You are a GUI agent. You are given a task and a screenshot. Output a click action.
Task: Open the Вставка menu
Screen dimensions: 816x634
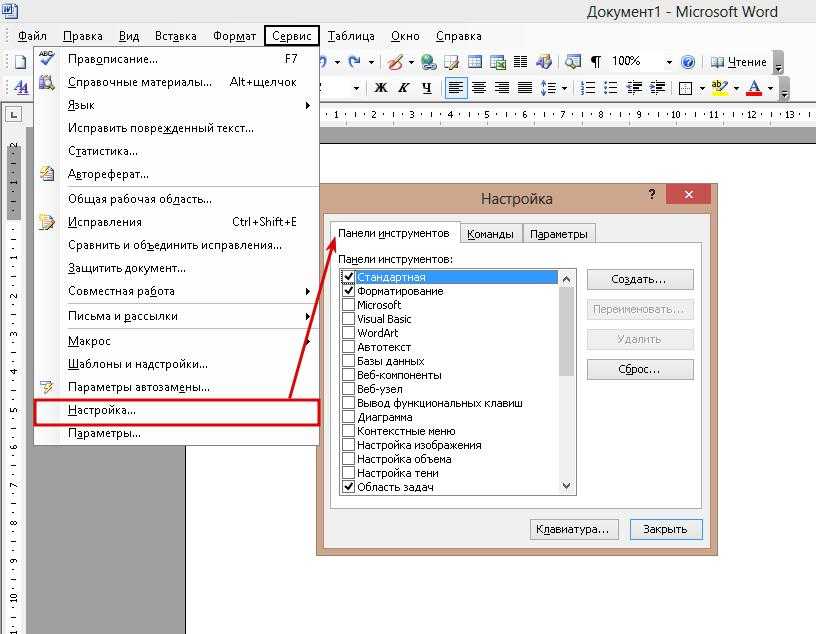click(175, 36)
